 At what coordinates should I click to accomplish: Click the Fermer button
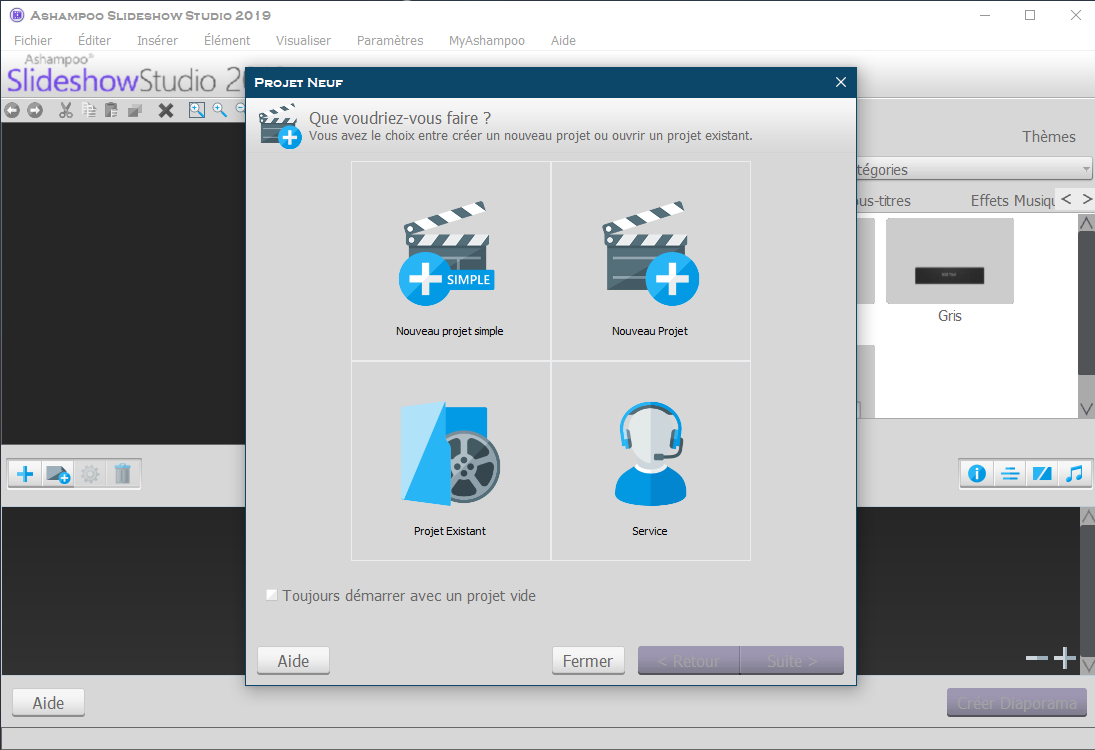tap(588, 661)
